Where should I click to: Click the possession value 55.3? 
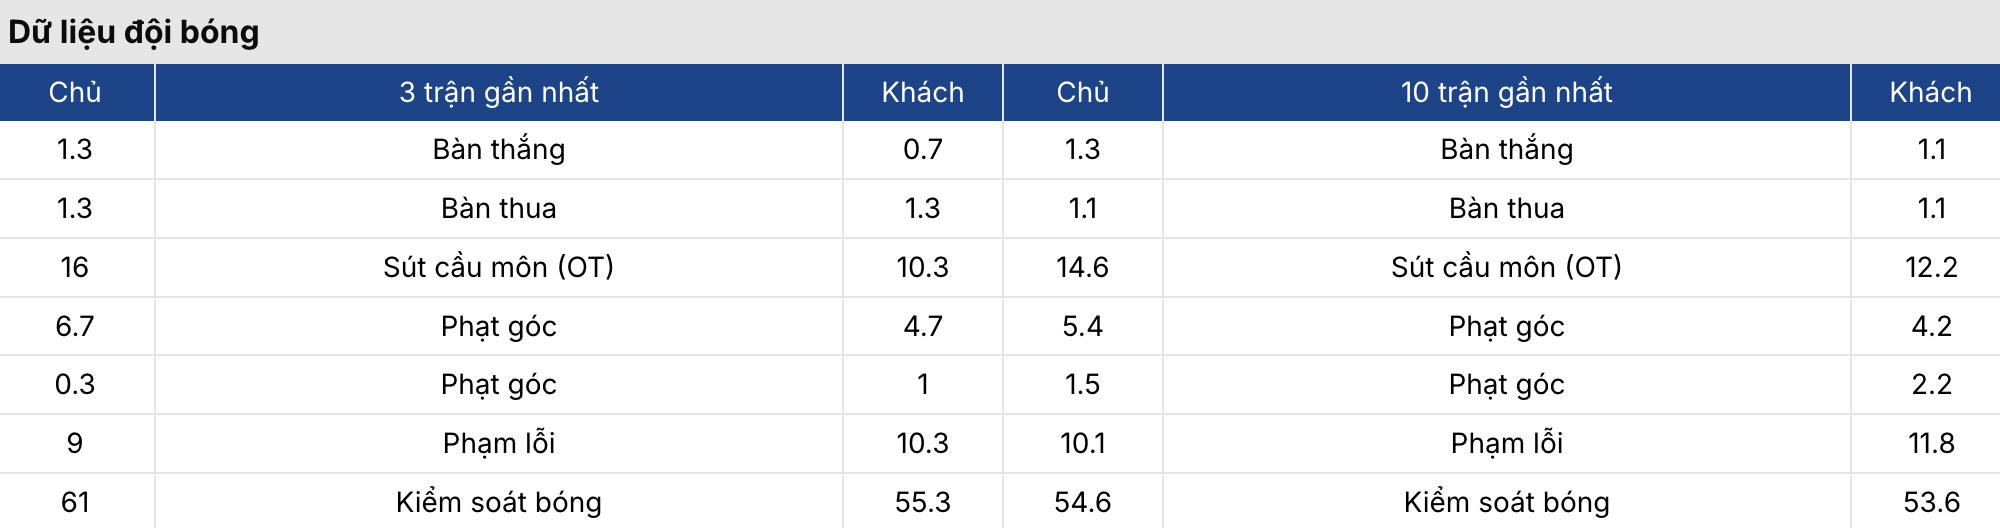point(922,501)
